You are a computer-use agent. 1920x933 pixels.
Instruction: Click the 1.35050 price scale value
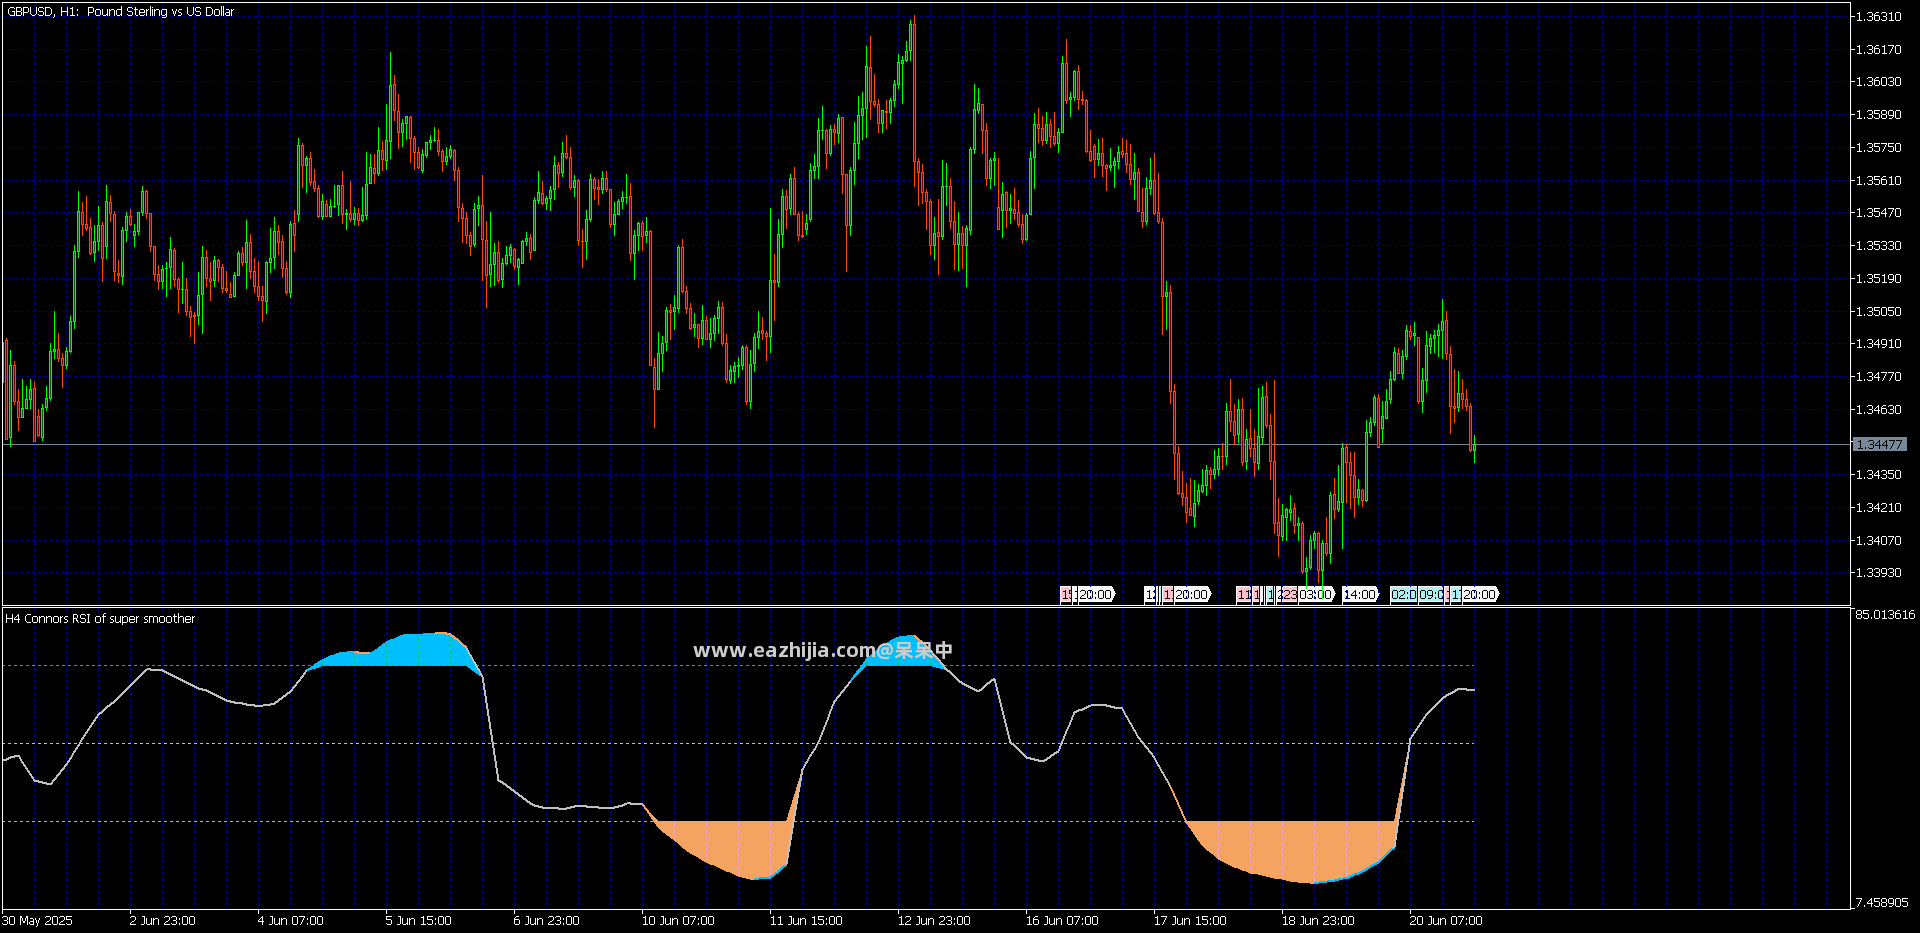[1877, 311]
